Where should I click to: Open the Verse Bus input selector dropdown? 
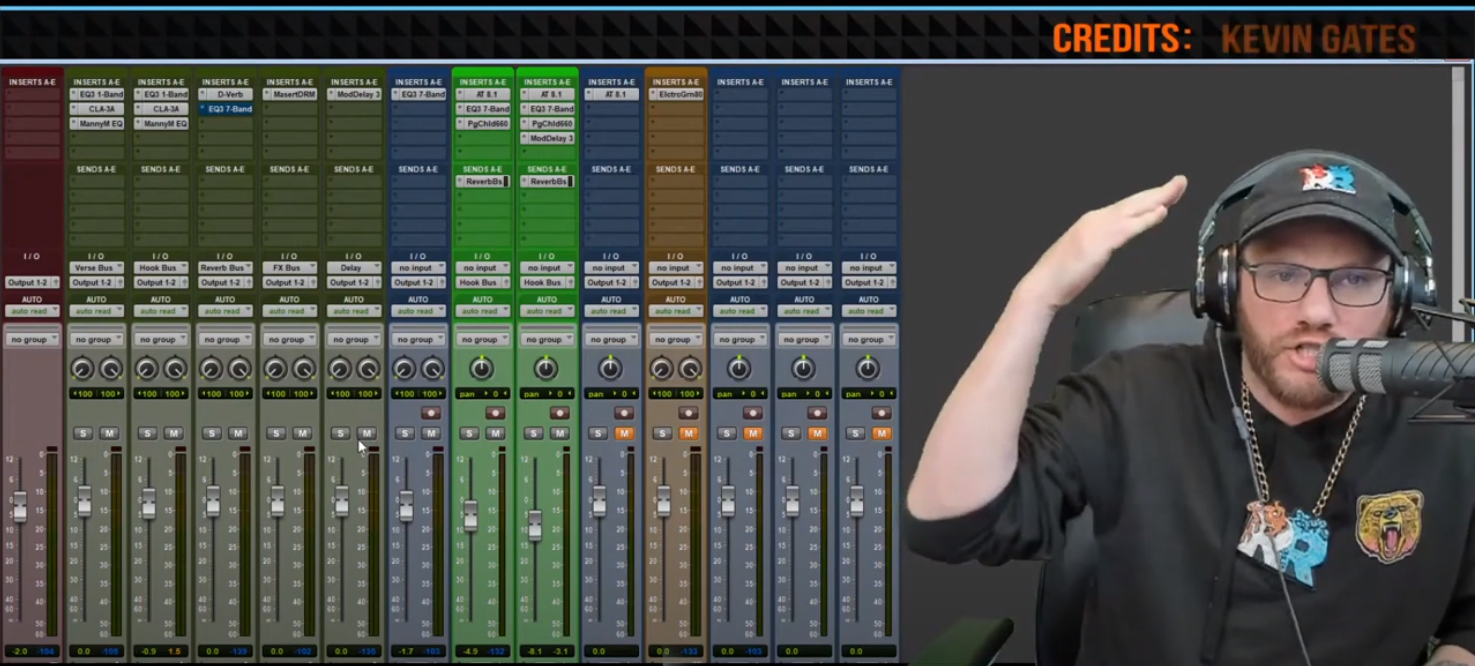(x=97, y=268)
